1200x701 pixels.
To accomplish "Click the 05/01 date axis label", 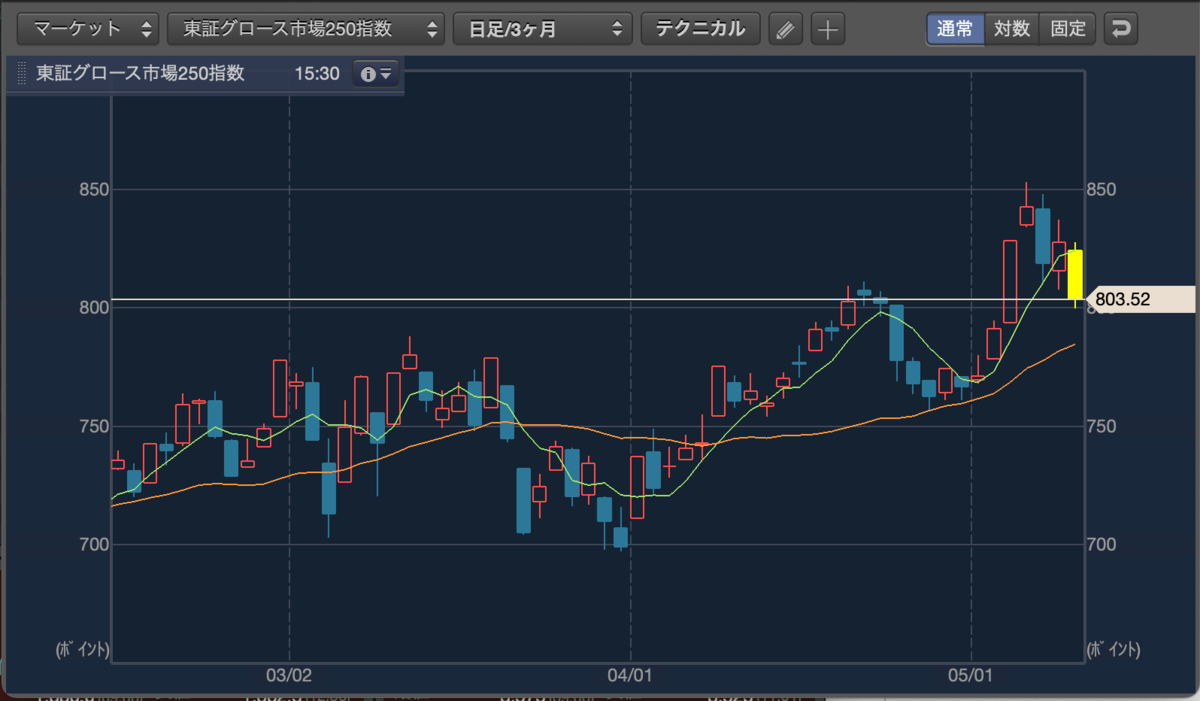I will [x=972, y=675].
